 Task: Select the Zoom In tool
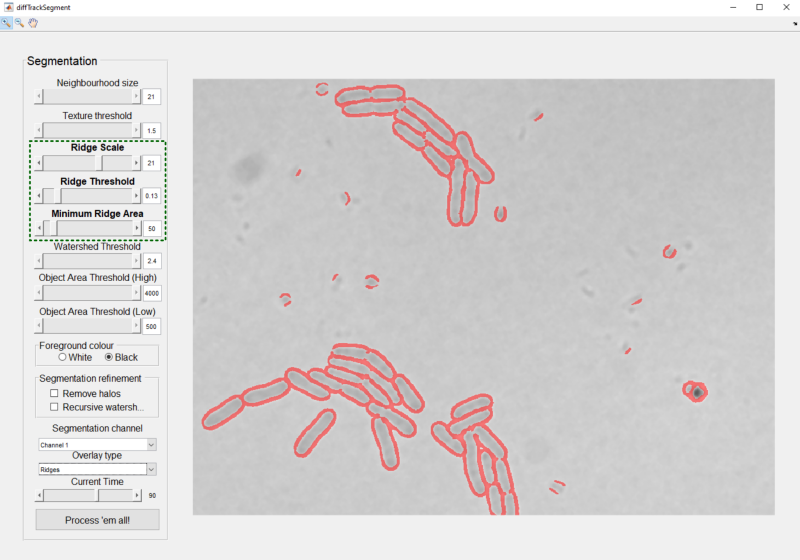click(x=6, y=23)
